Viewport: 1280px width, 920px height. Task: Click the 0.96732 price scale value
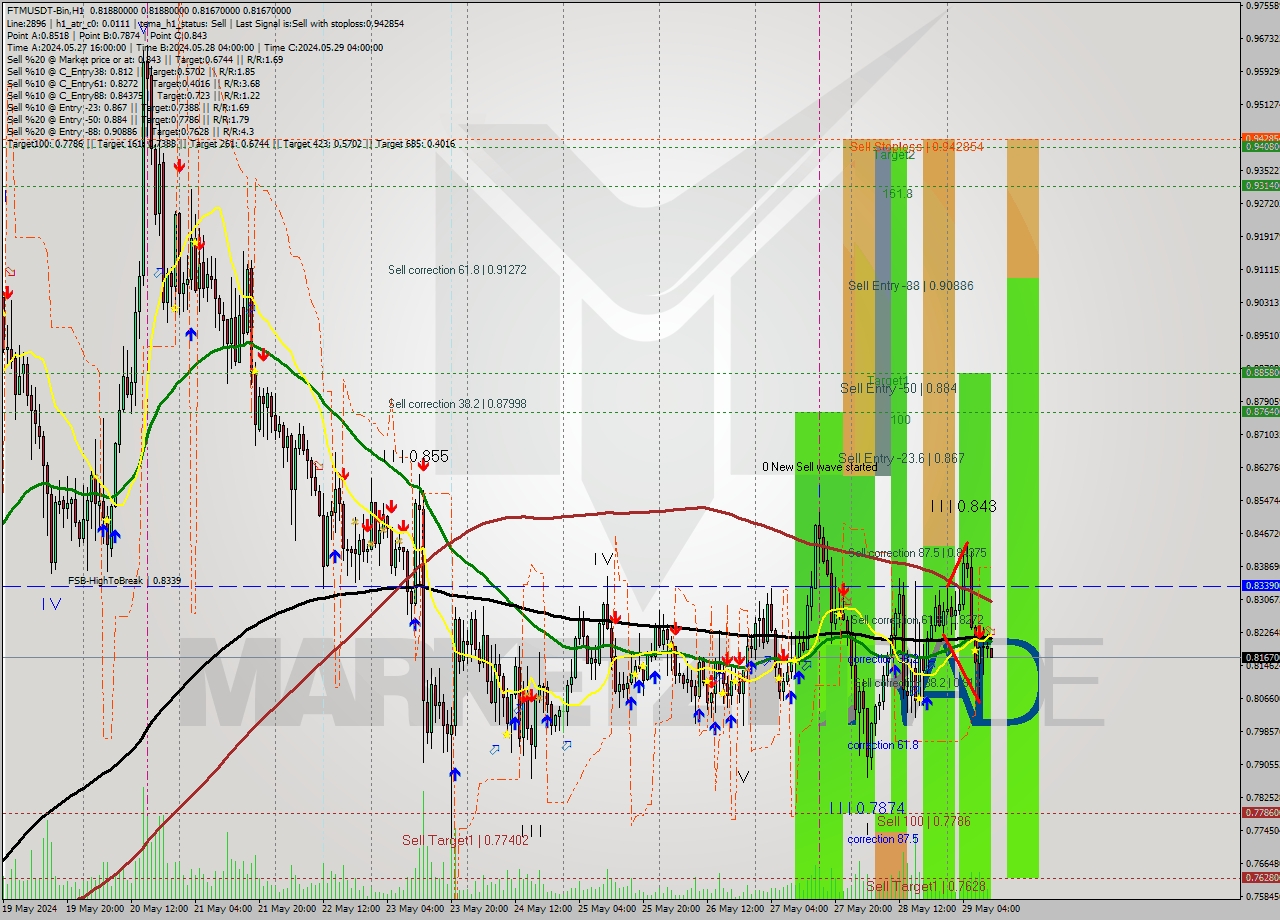[x=1262, y=39]
